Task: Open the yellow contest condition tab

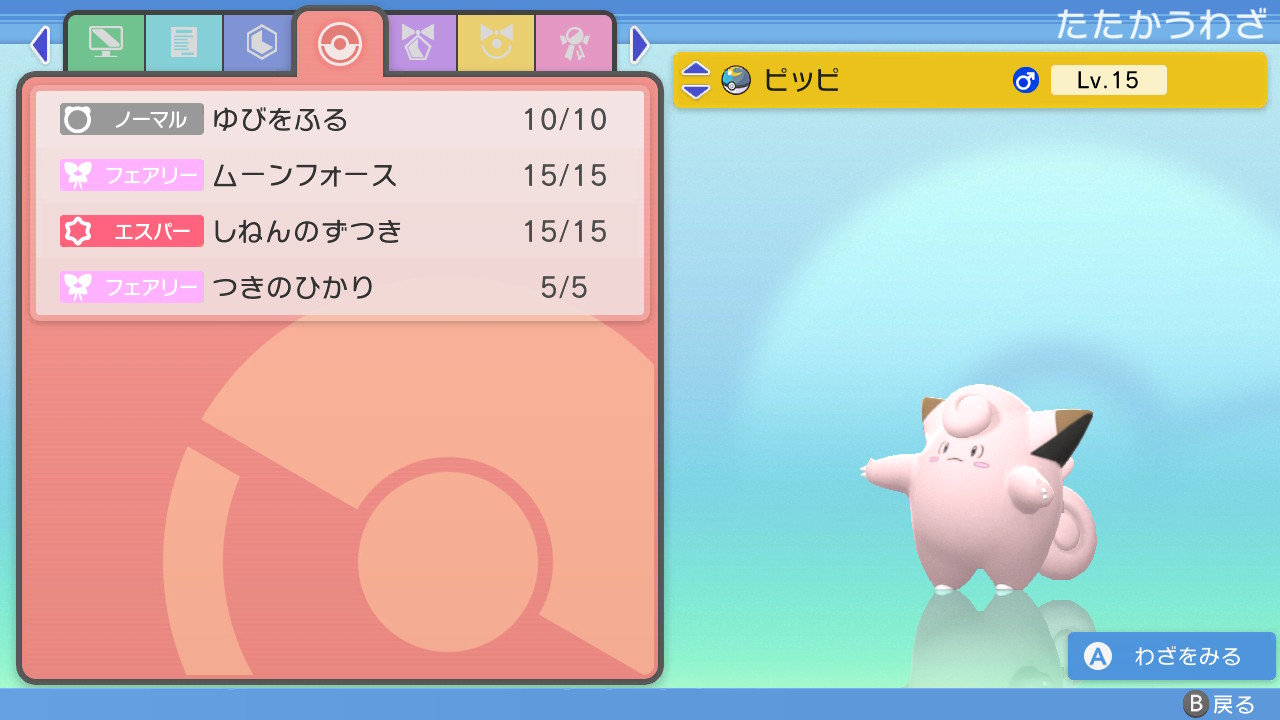Action: pyautogui.click(x=496, y=42)
